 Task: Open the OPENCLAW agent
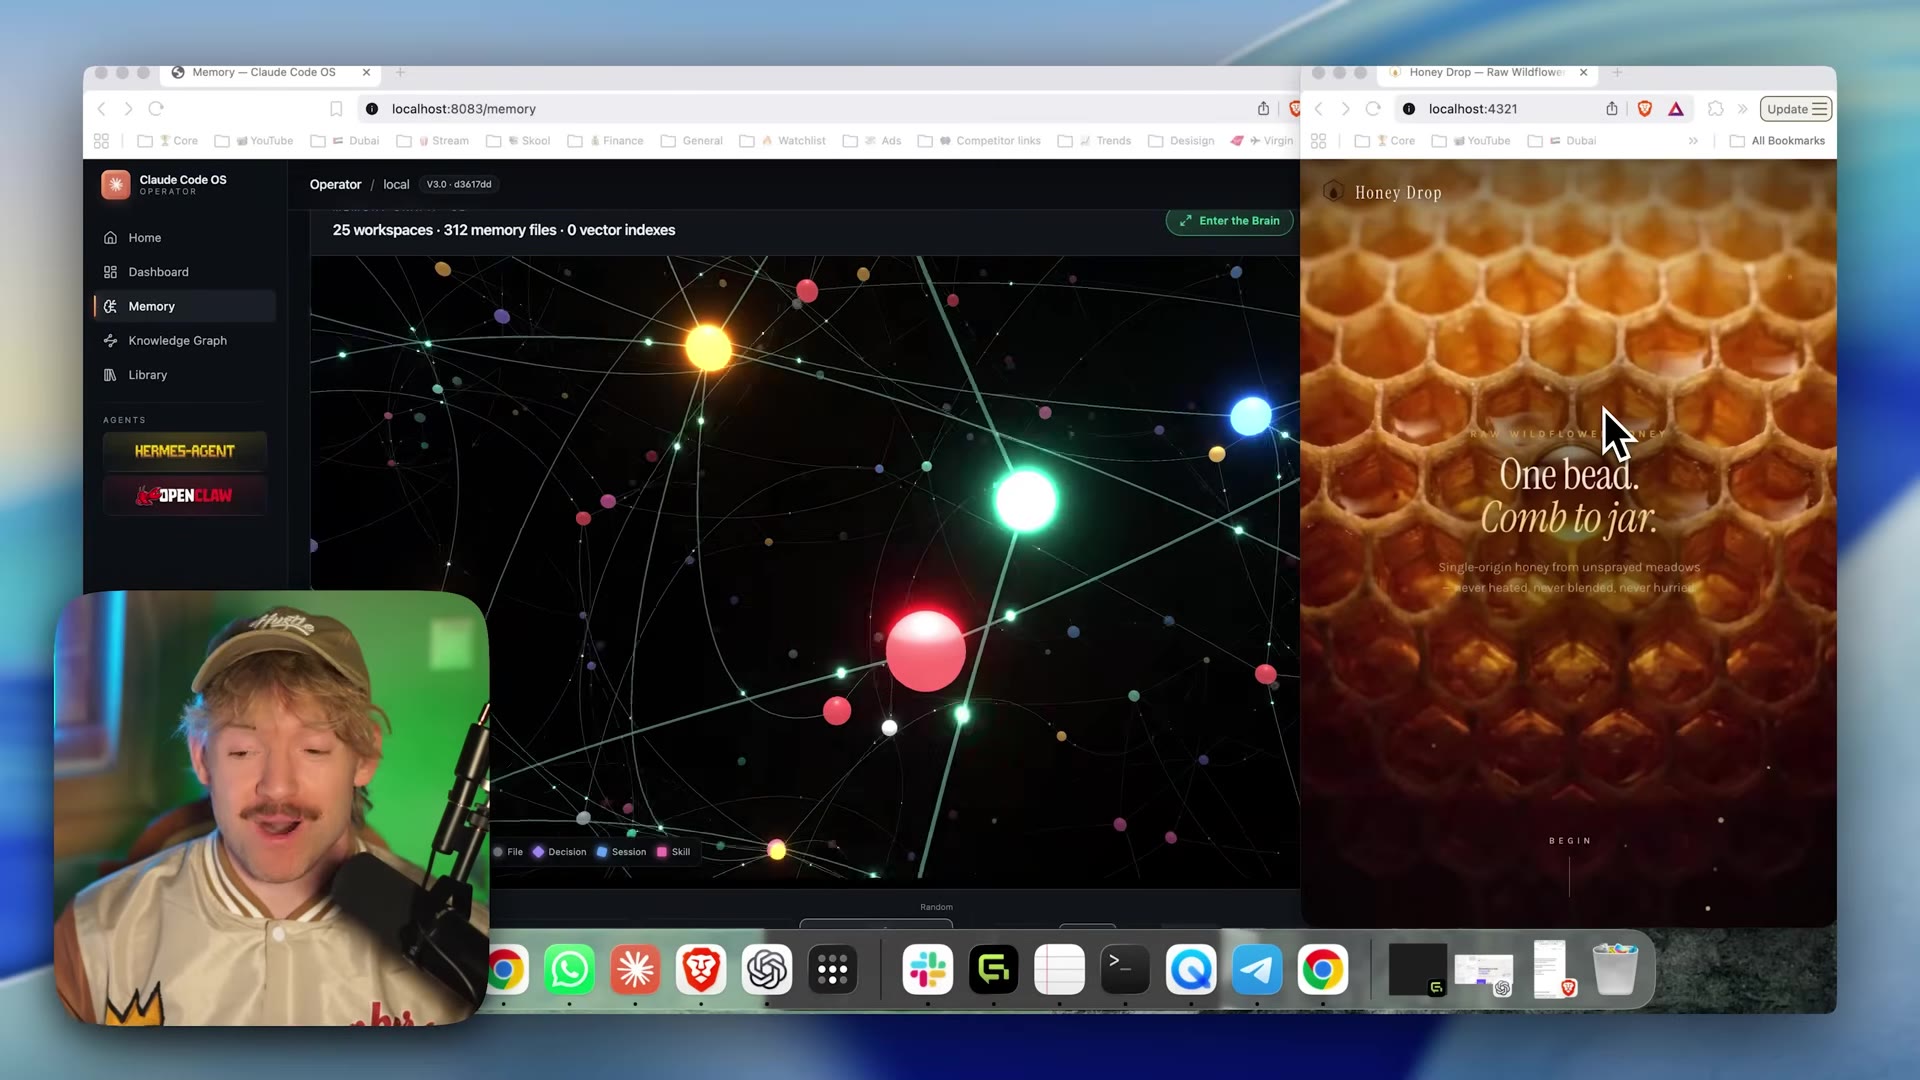click(184, 495)
